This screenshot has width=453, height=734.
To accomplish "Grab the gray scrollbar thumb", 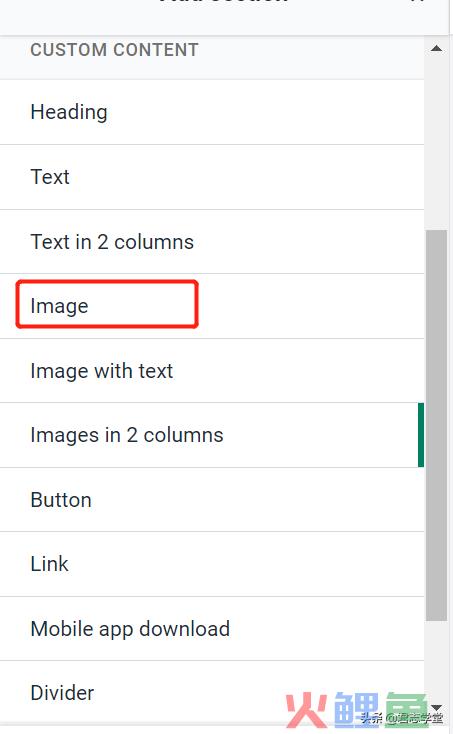I will 437,426.
